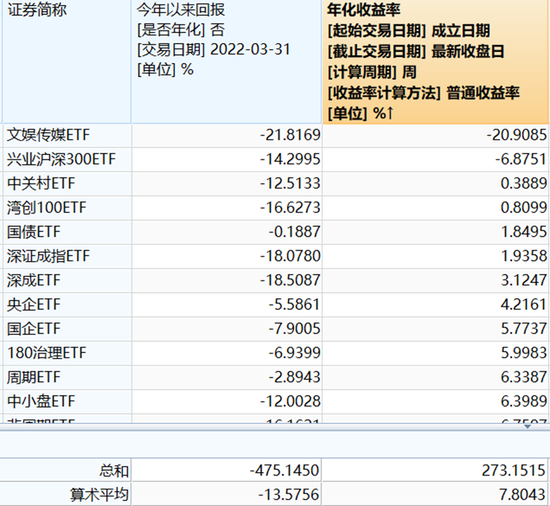Click the 总和 summary row label
This screenshot has width=550, height=506.
pyautogui.click(x=114, y=471)
